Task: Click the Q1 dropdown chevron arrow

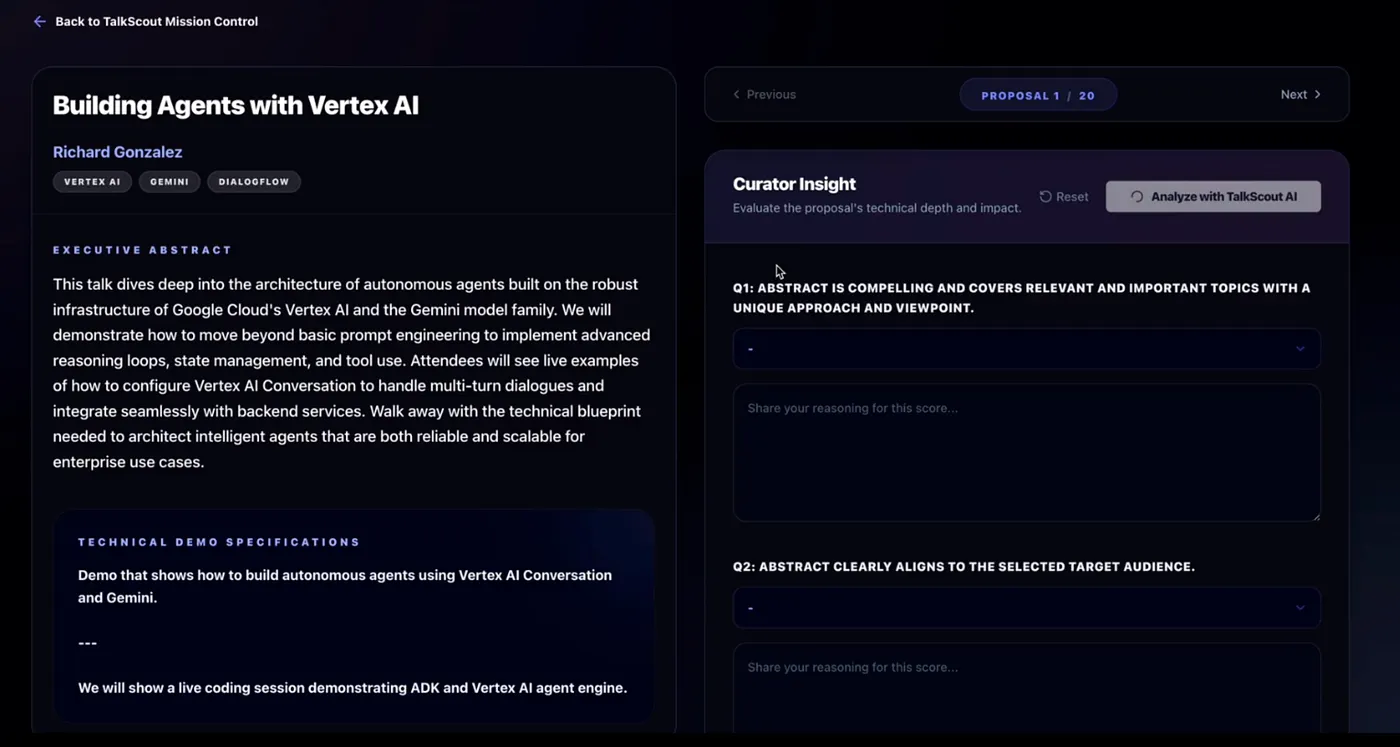Action: pos(1300,348)
